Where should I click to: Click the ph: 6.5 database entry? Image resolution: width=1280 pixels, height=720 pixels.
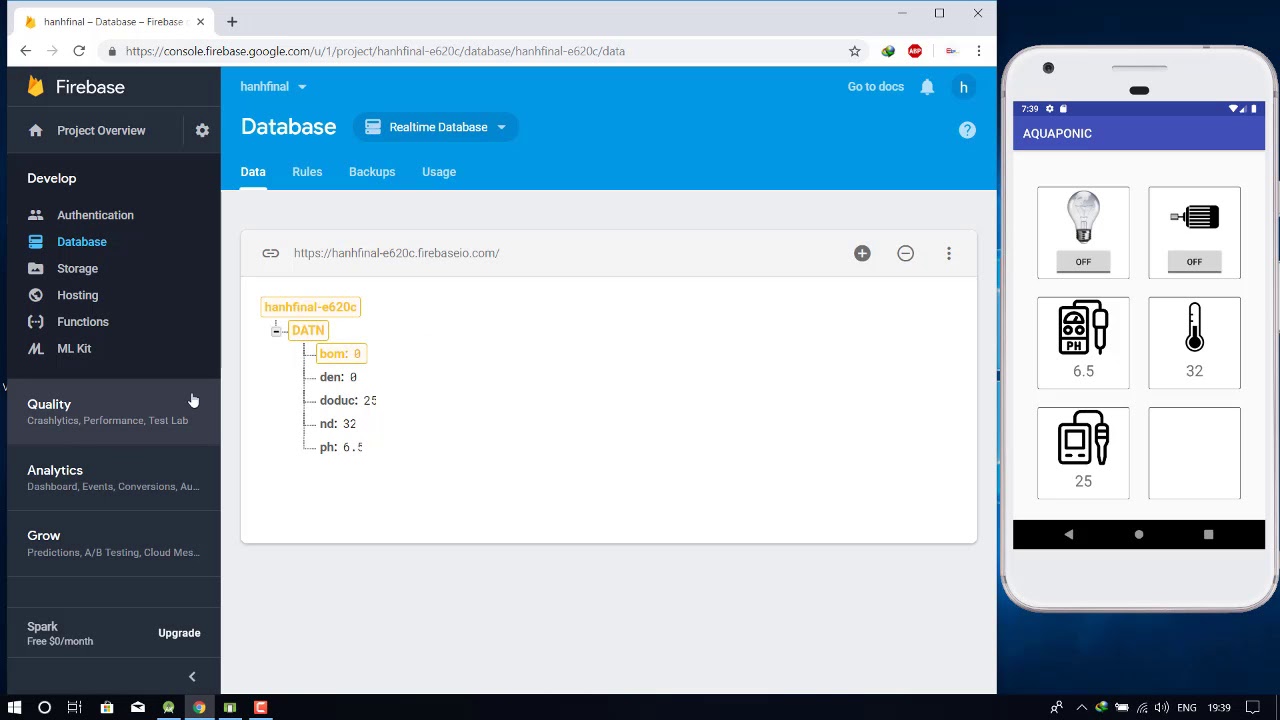point(341,447)
